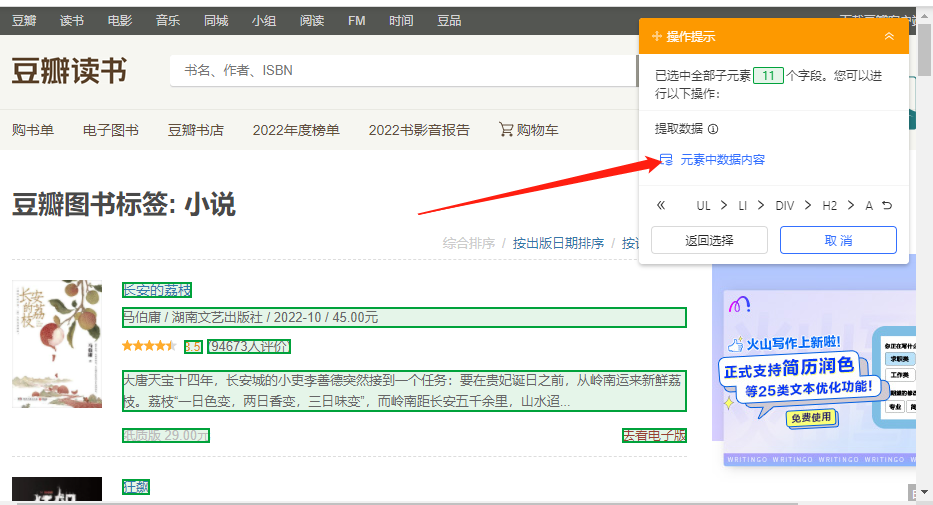Viewport: 933px width, 505px height.
Task: Open the 音乐 top navigation link
Action: (168, 21)
